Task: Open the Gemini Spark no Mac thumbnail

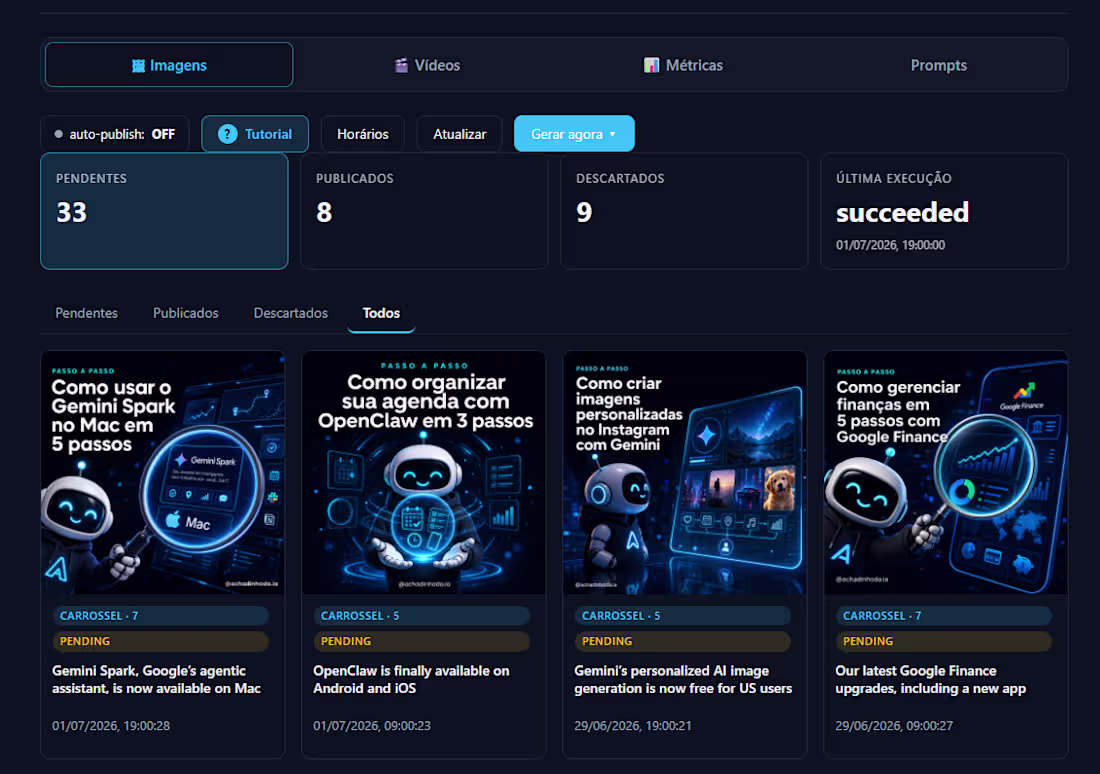Action: tap(163, 472)
